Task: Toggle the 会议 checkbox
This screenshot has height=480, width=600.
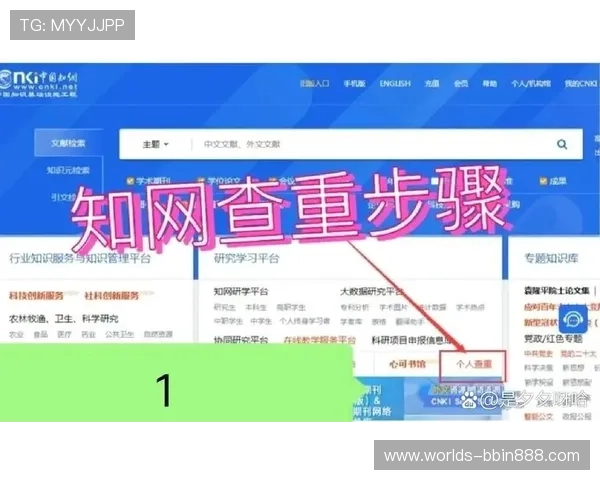Action: (272, 181)
